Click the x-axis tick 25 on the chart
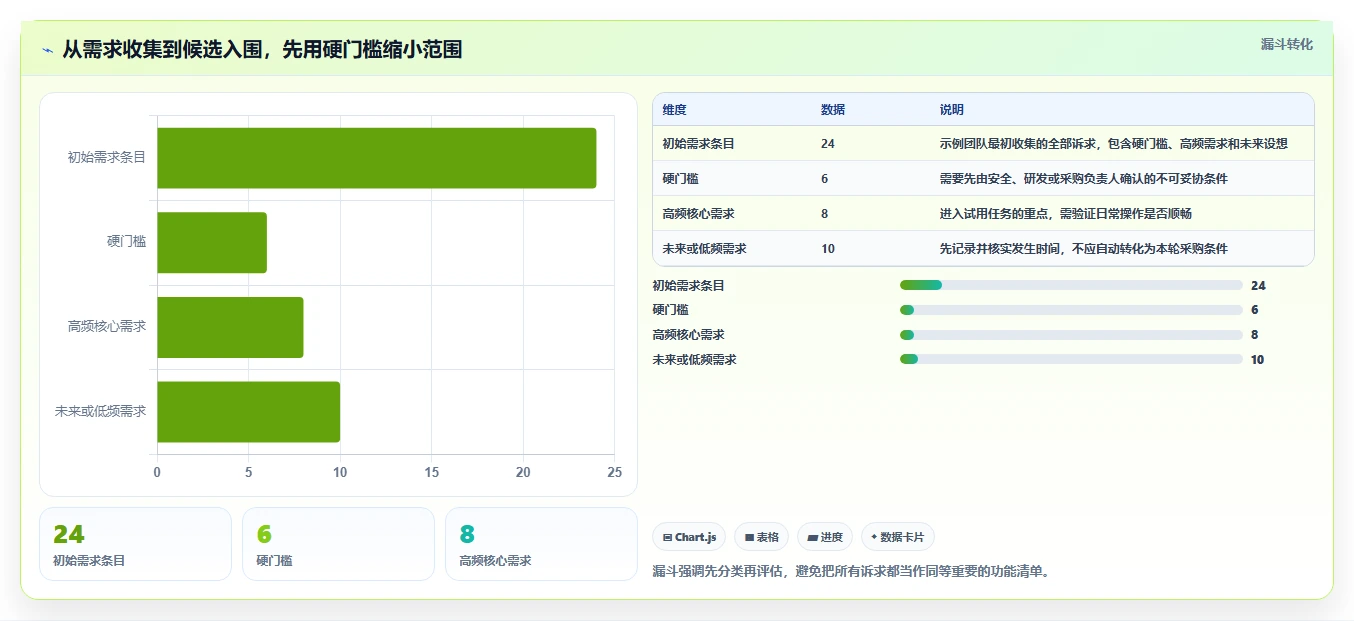This screenshot has width=1354, height=621. click(614, 472)
